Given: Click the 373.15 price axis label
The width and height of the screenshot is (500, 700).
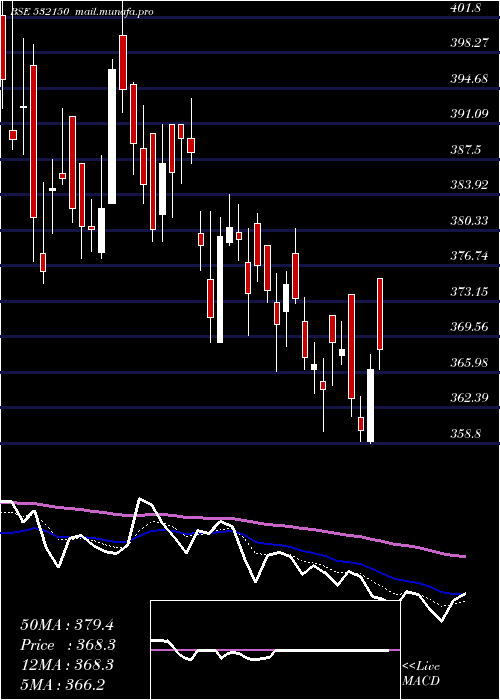Looking at the screenshot, I should click(x=468, y=292).
